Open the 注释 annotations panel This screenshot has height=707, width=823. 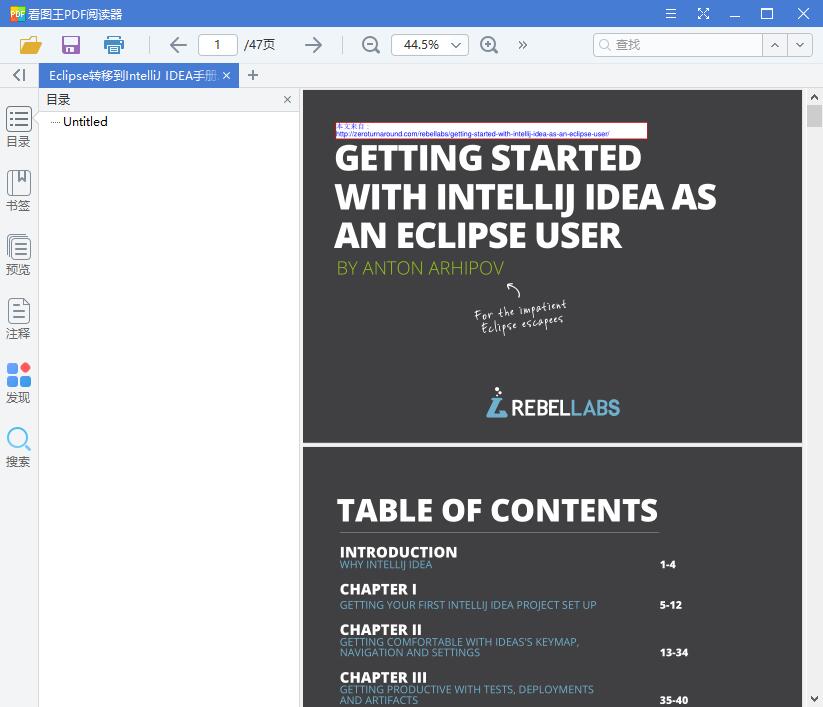[18, 319]
